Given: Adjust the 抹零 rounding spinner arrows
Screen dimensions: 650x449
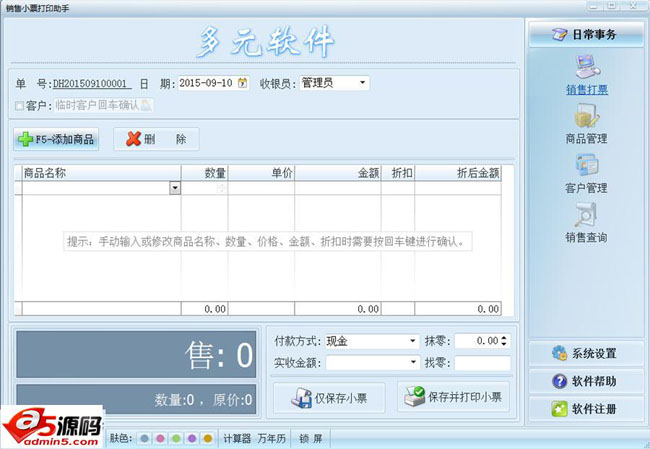Looking at the screenshot, I should 504,341.
